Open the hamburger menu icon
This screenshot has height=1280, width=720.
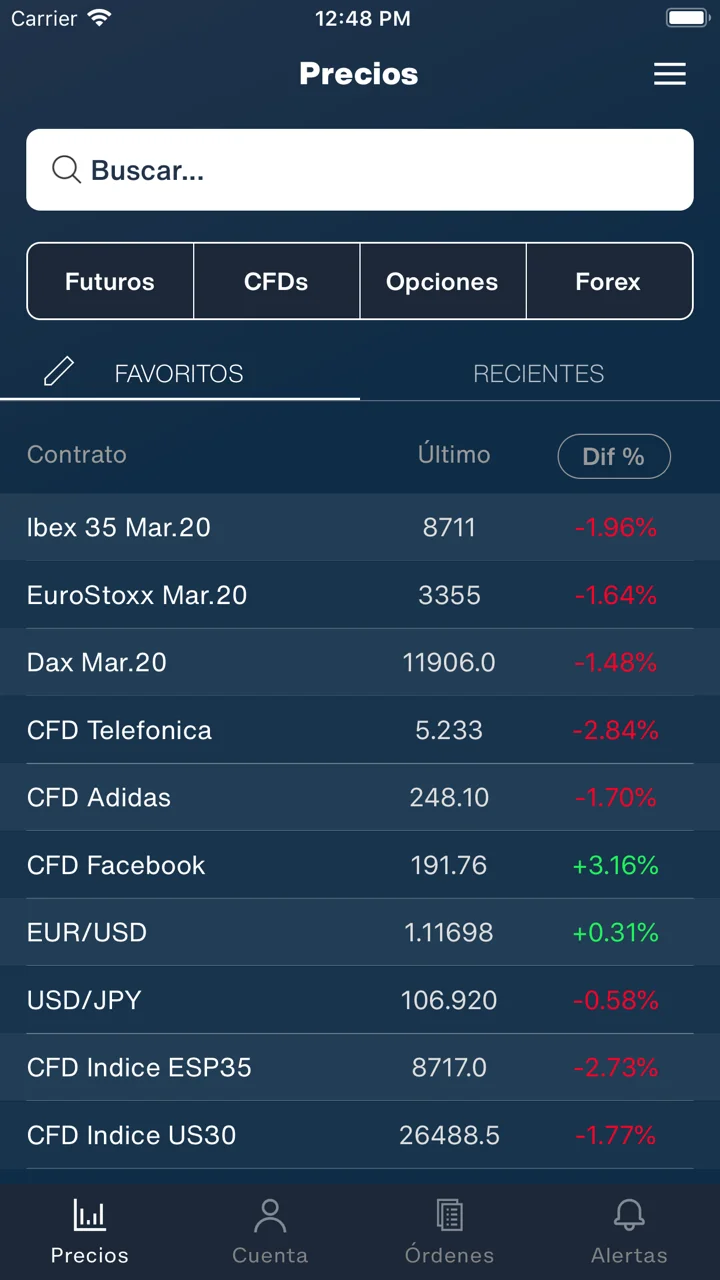click(669, 74)
